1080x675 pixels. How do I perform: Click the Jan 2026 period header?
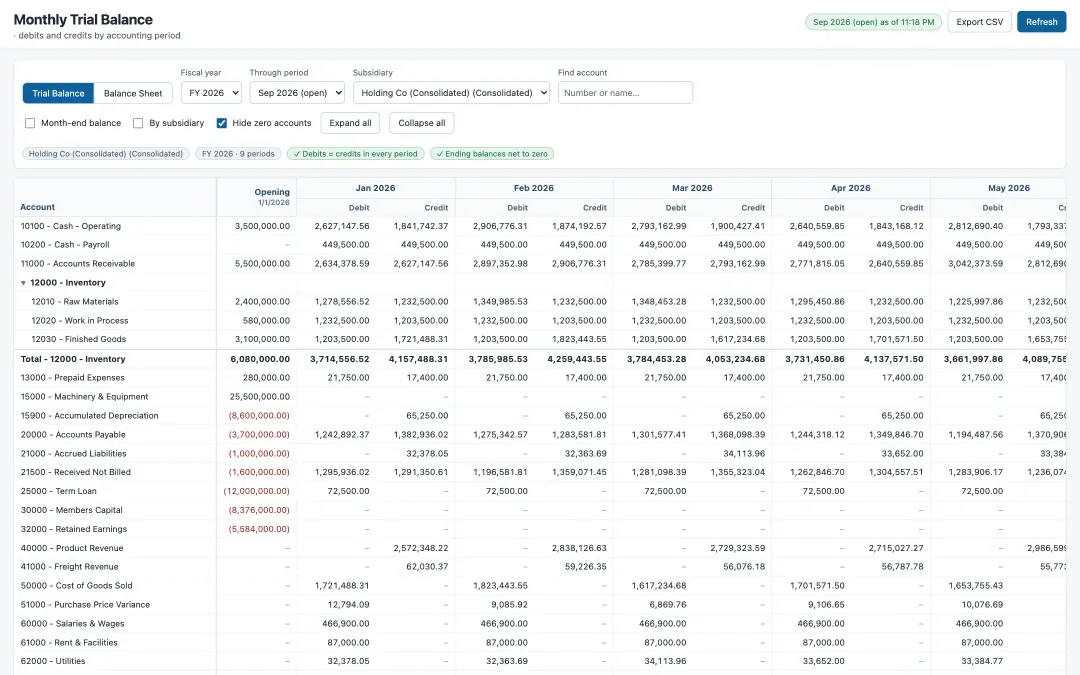[375, 188]
